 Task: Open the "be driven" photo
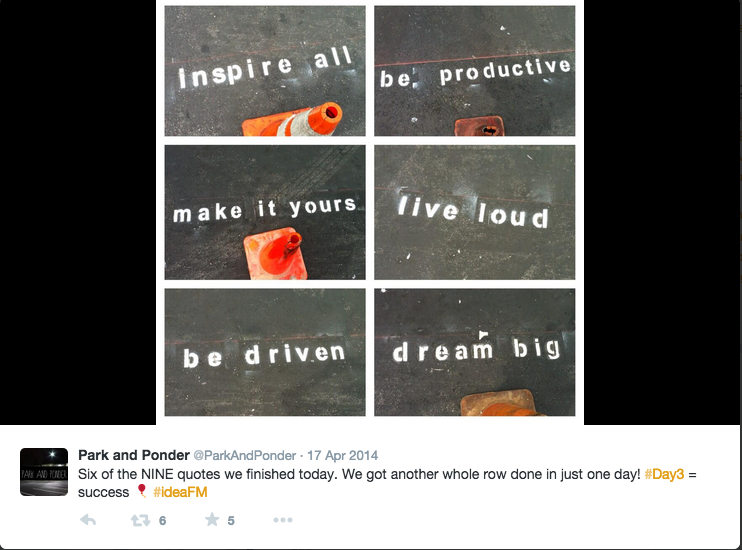pyautogui.click(x=265, y=352)
